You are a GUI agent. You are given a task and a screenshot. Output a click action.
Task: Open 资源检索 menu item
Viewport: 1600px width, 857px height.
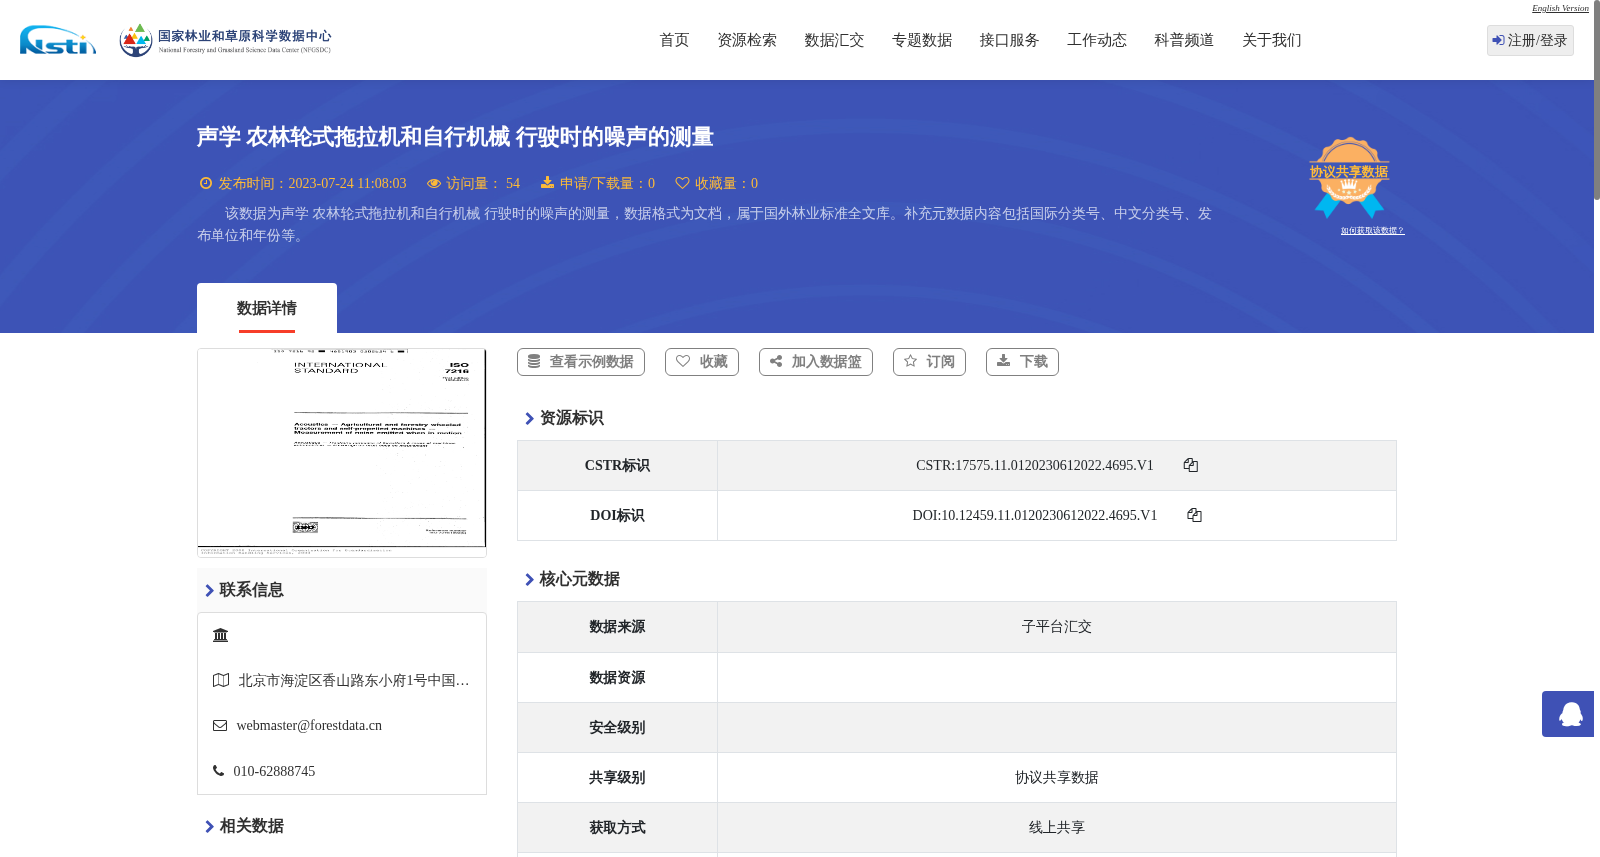pyautogui.click(x=747, y=40)
